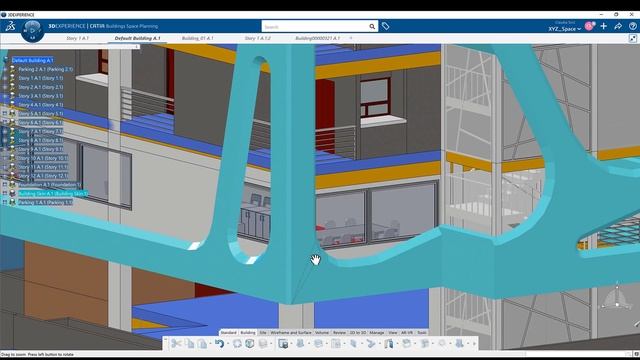Open the user profile avatar
640x360 pixels.
click(x=589, y=26)
